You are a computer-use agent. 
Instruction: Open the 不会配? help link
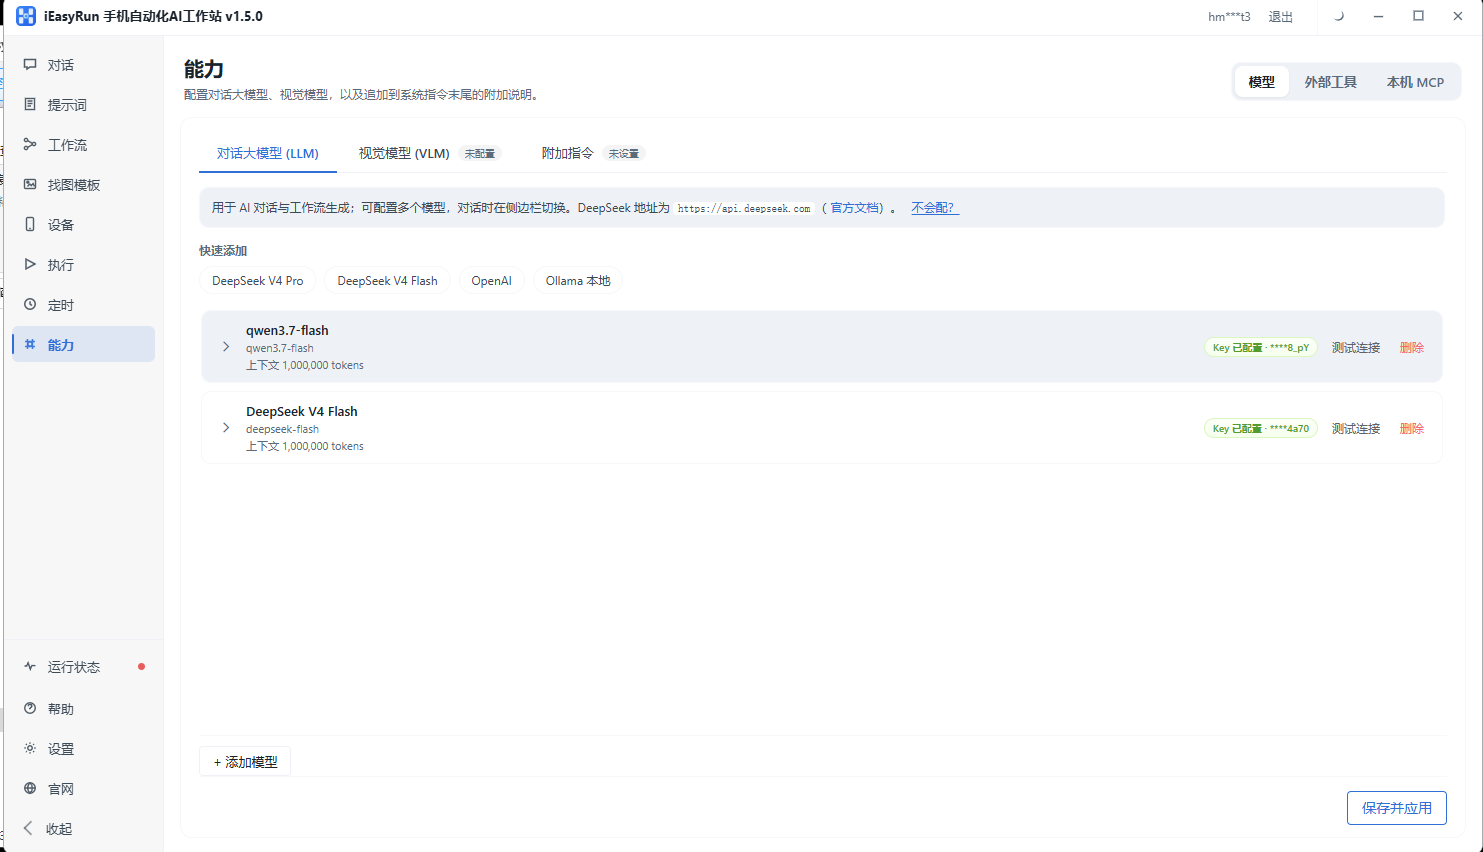coord(934,208)
